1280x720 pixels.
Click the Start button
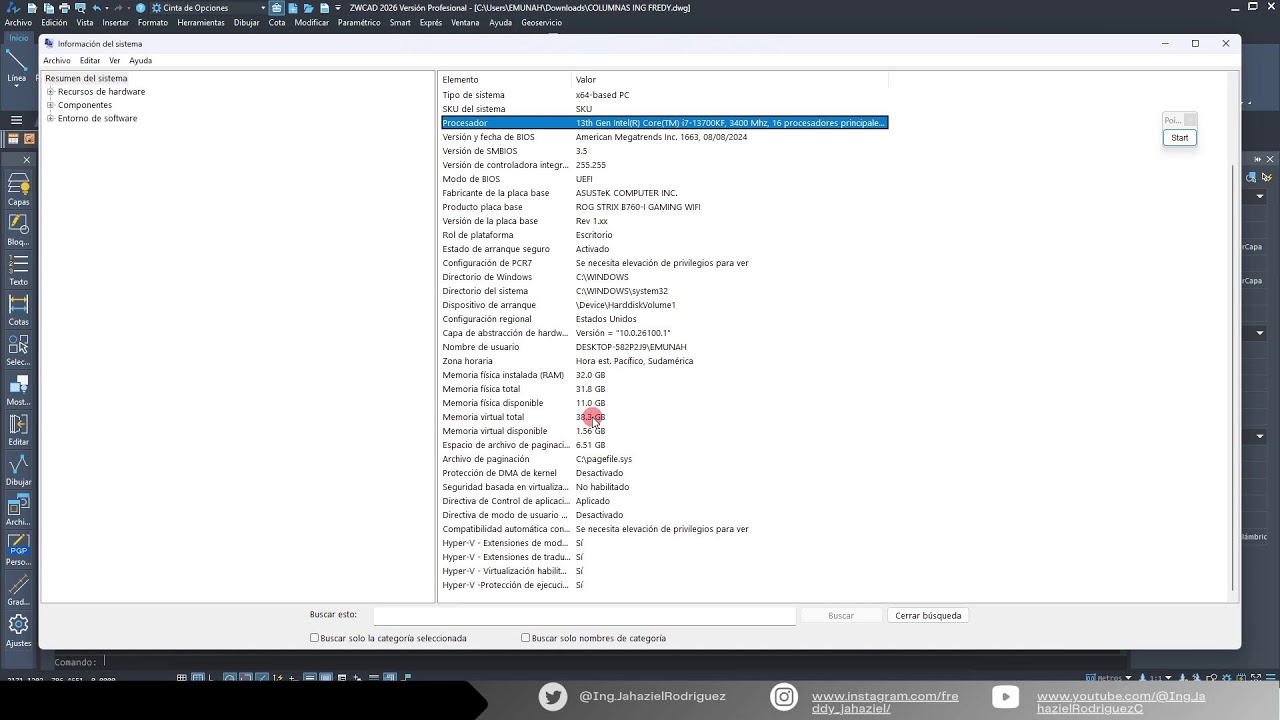(x=1180, y=138)
